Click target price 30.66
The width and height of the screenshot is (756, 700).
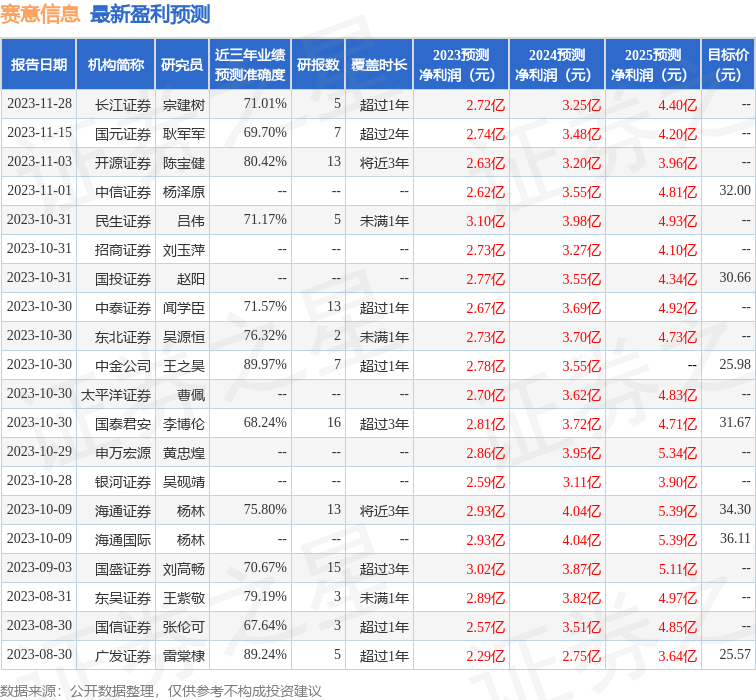coord(735,277)
